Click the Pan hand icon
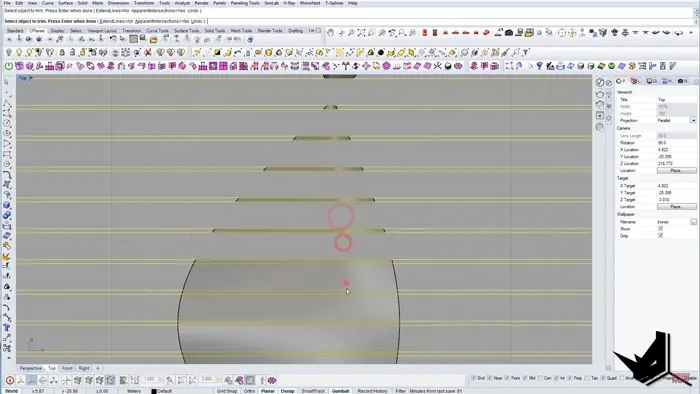The image size is (700, 394). point(331,33)
